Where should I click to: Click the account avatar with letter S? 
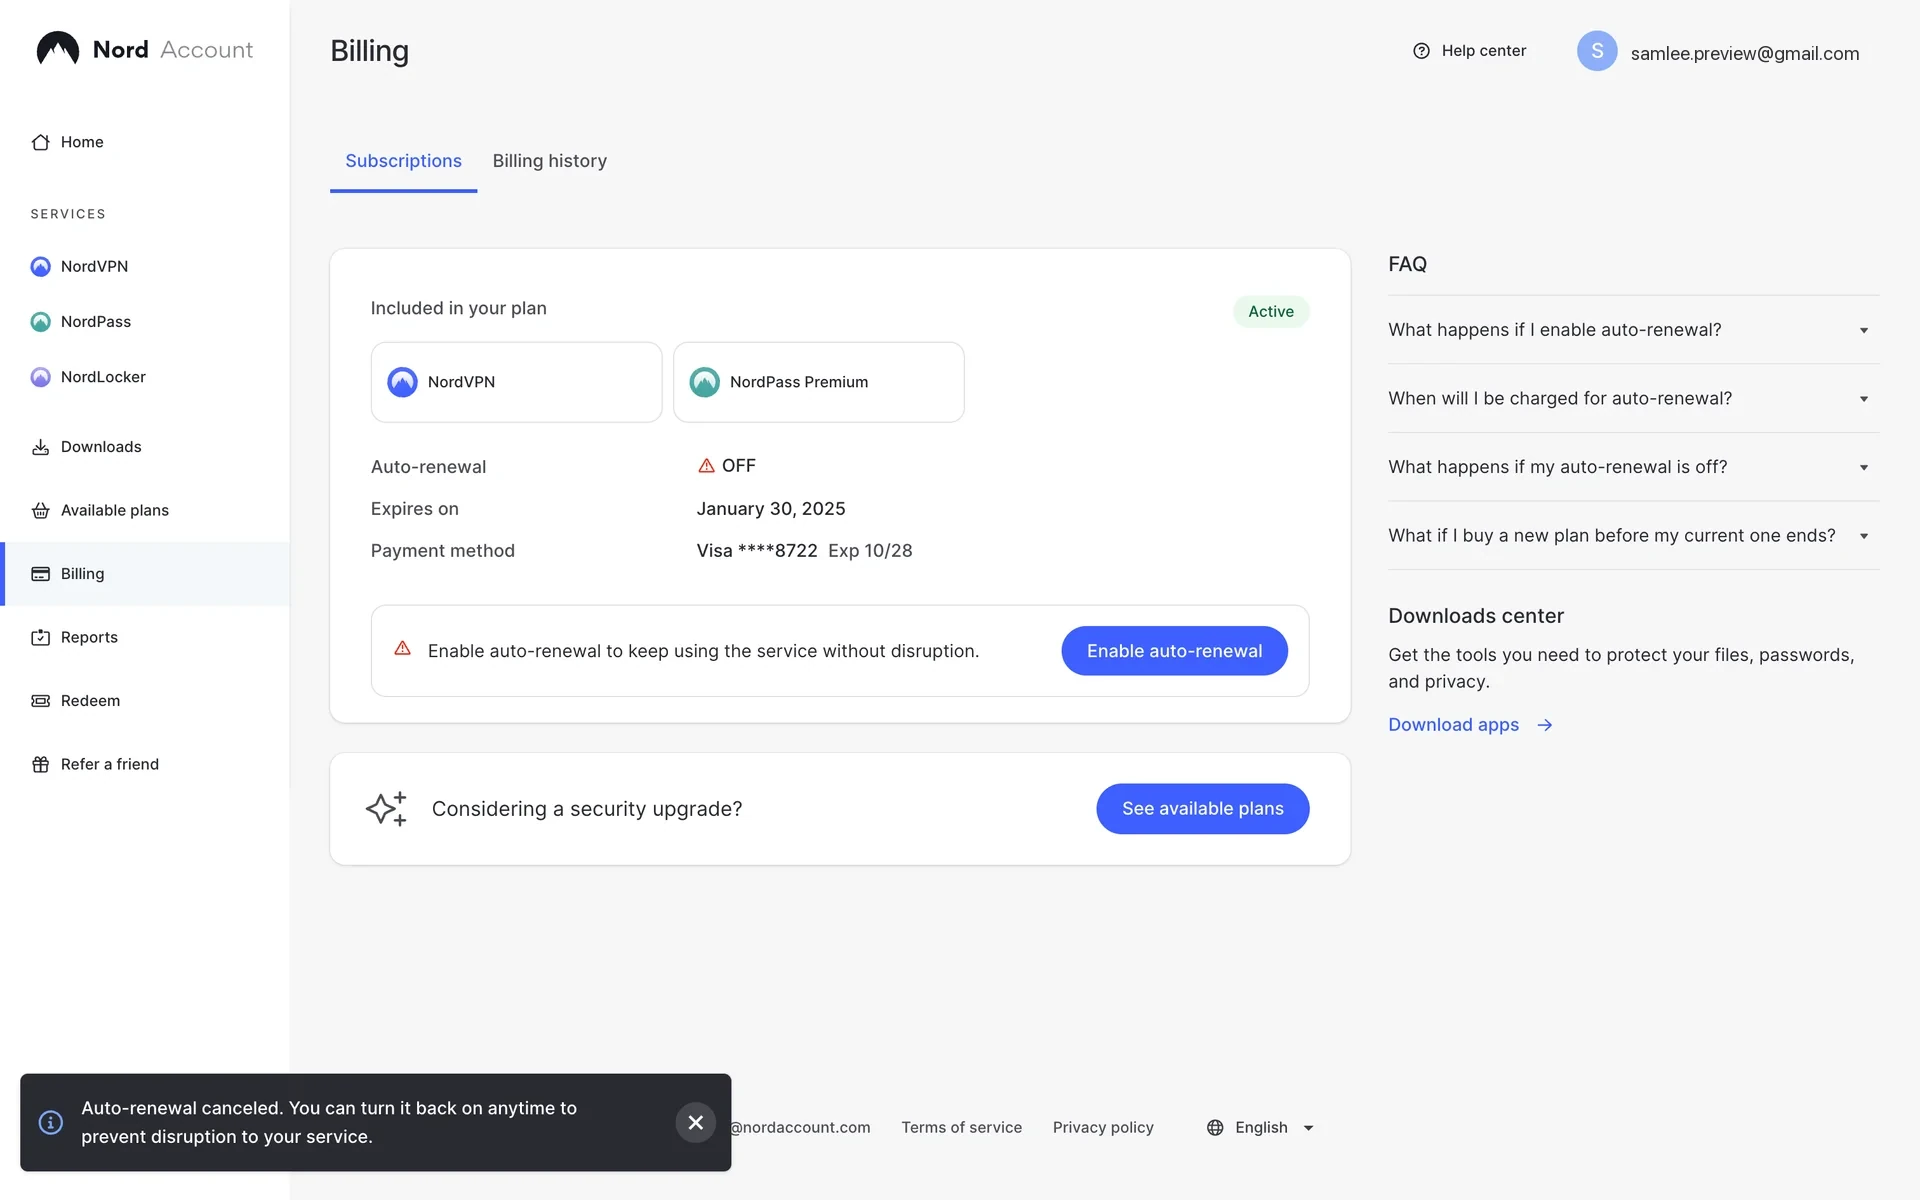[1597, 51]
